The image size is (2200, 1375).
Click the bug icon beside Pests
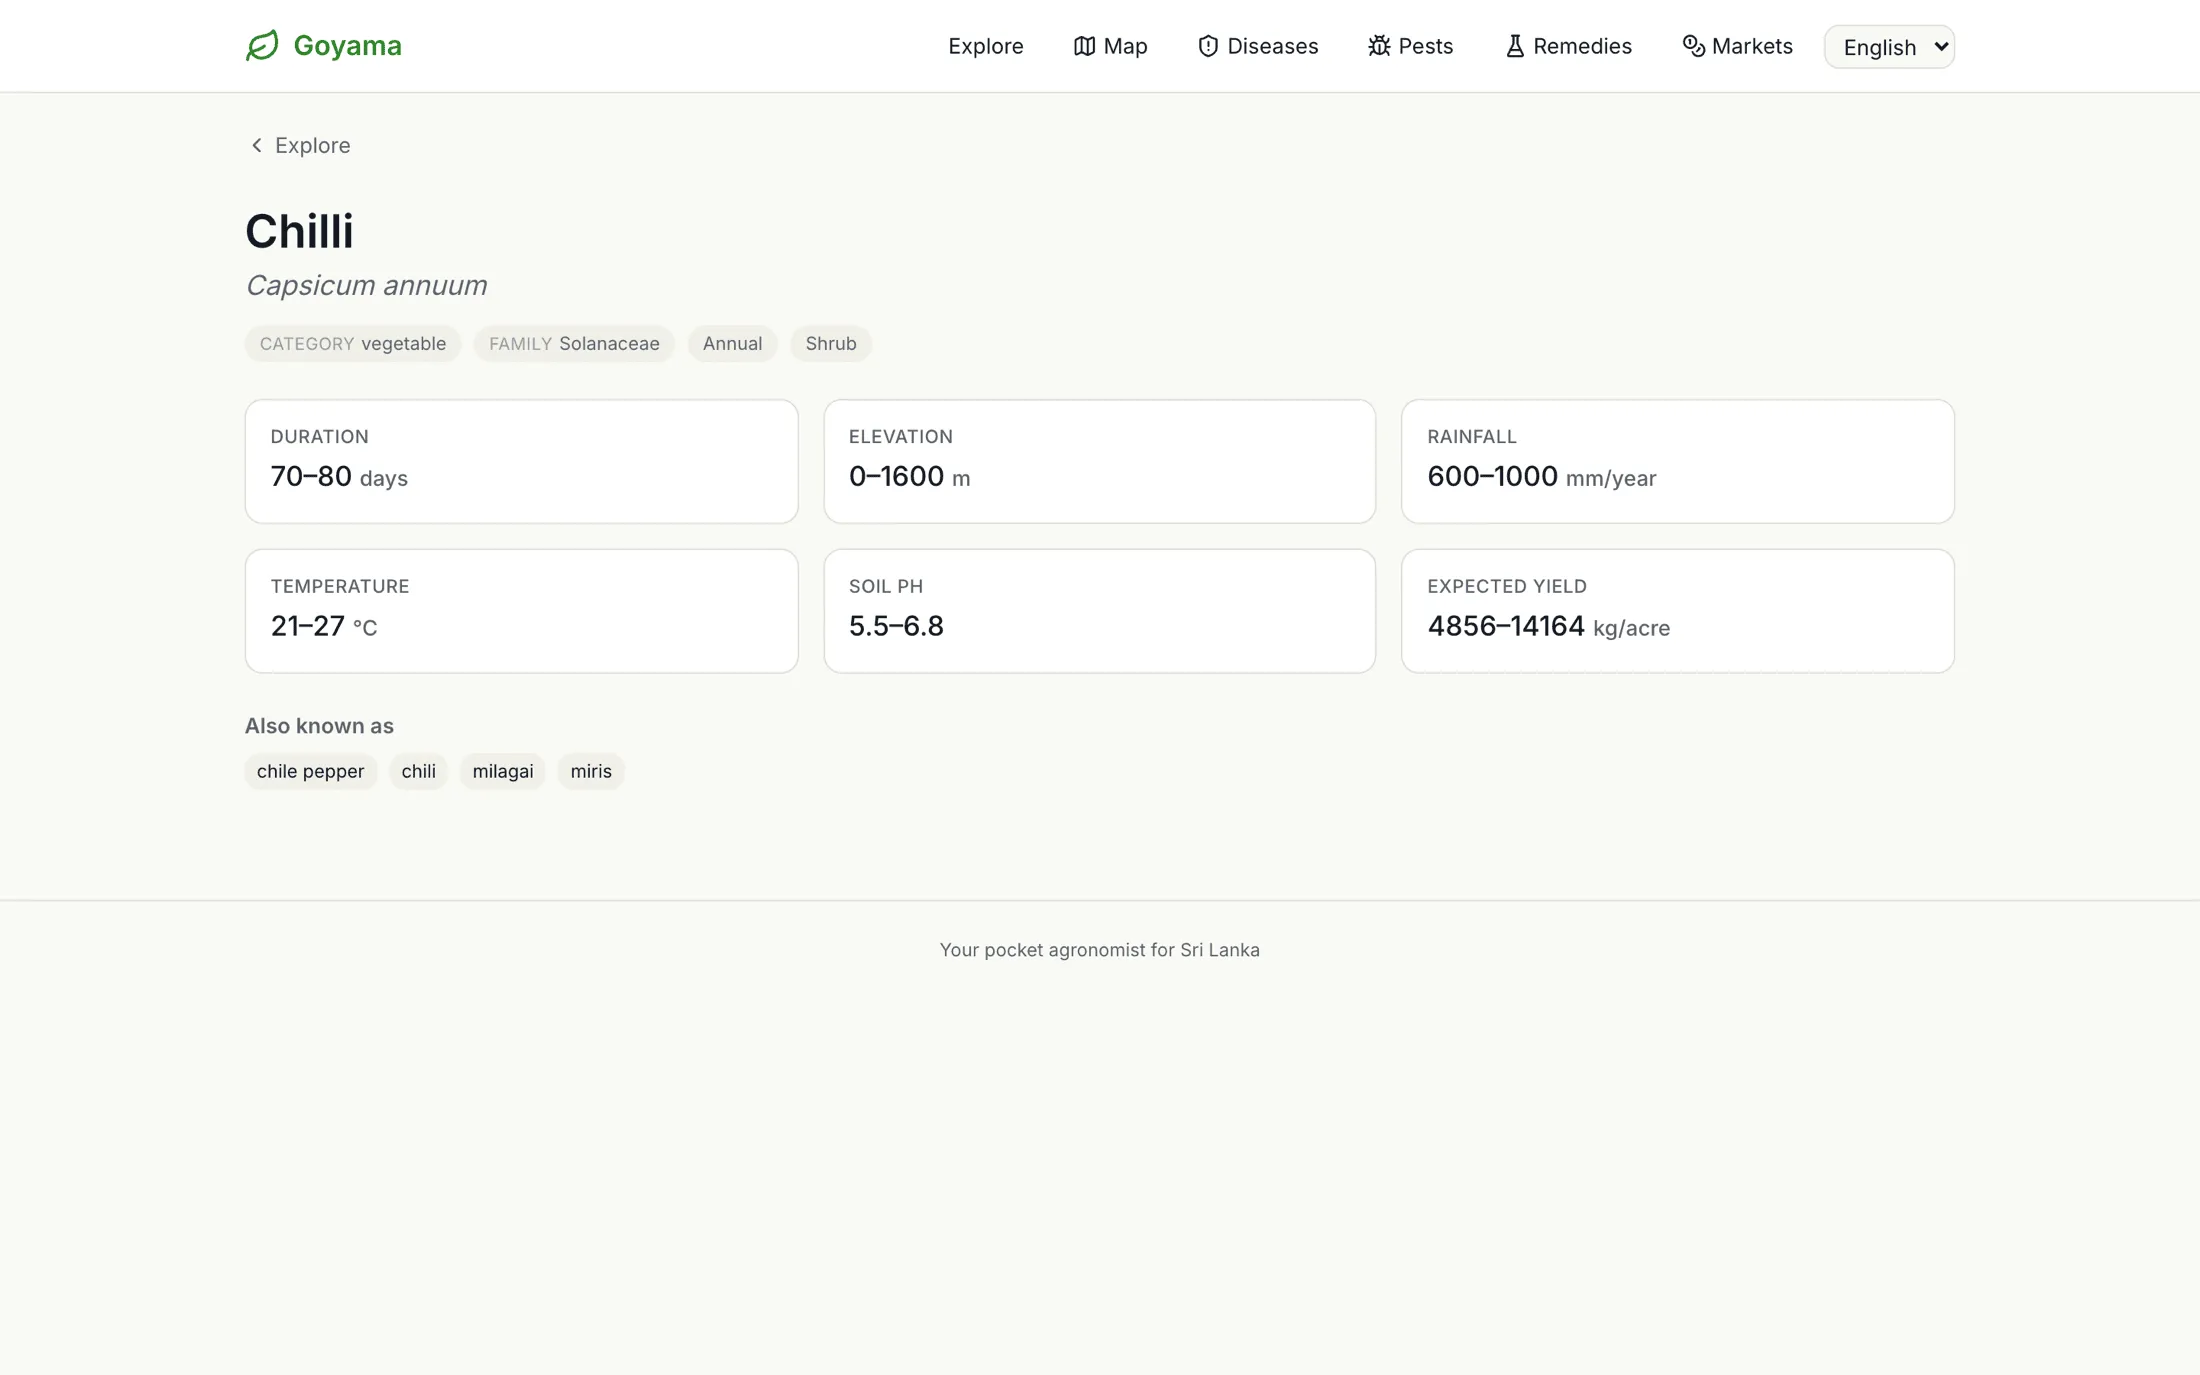tap(1379, 46)
